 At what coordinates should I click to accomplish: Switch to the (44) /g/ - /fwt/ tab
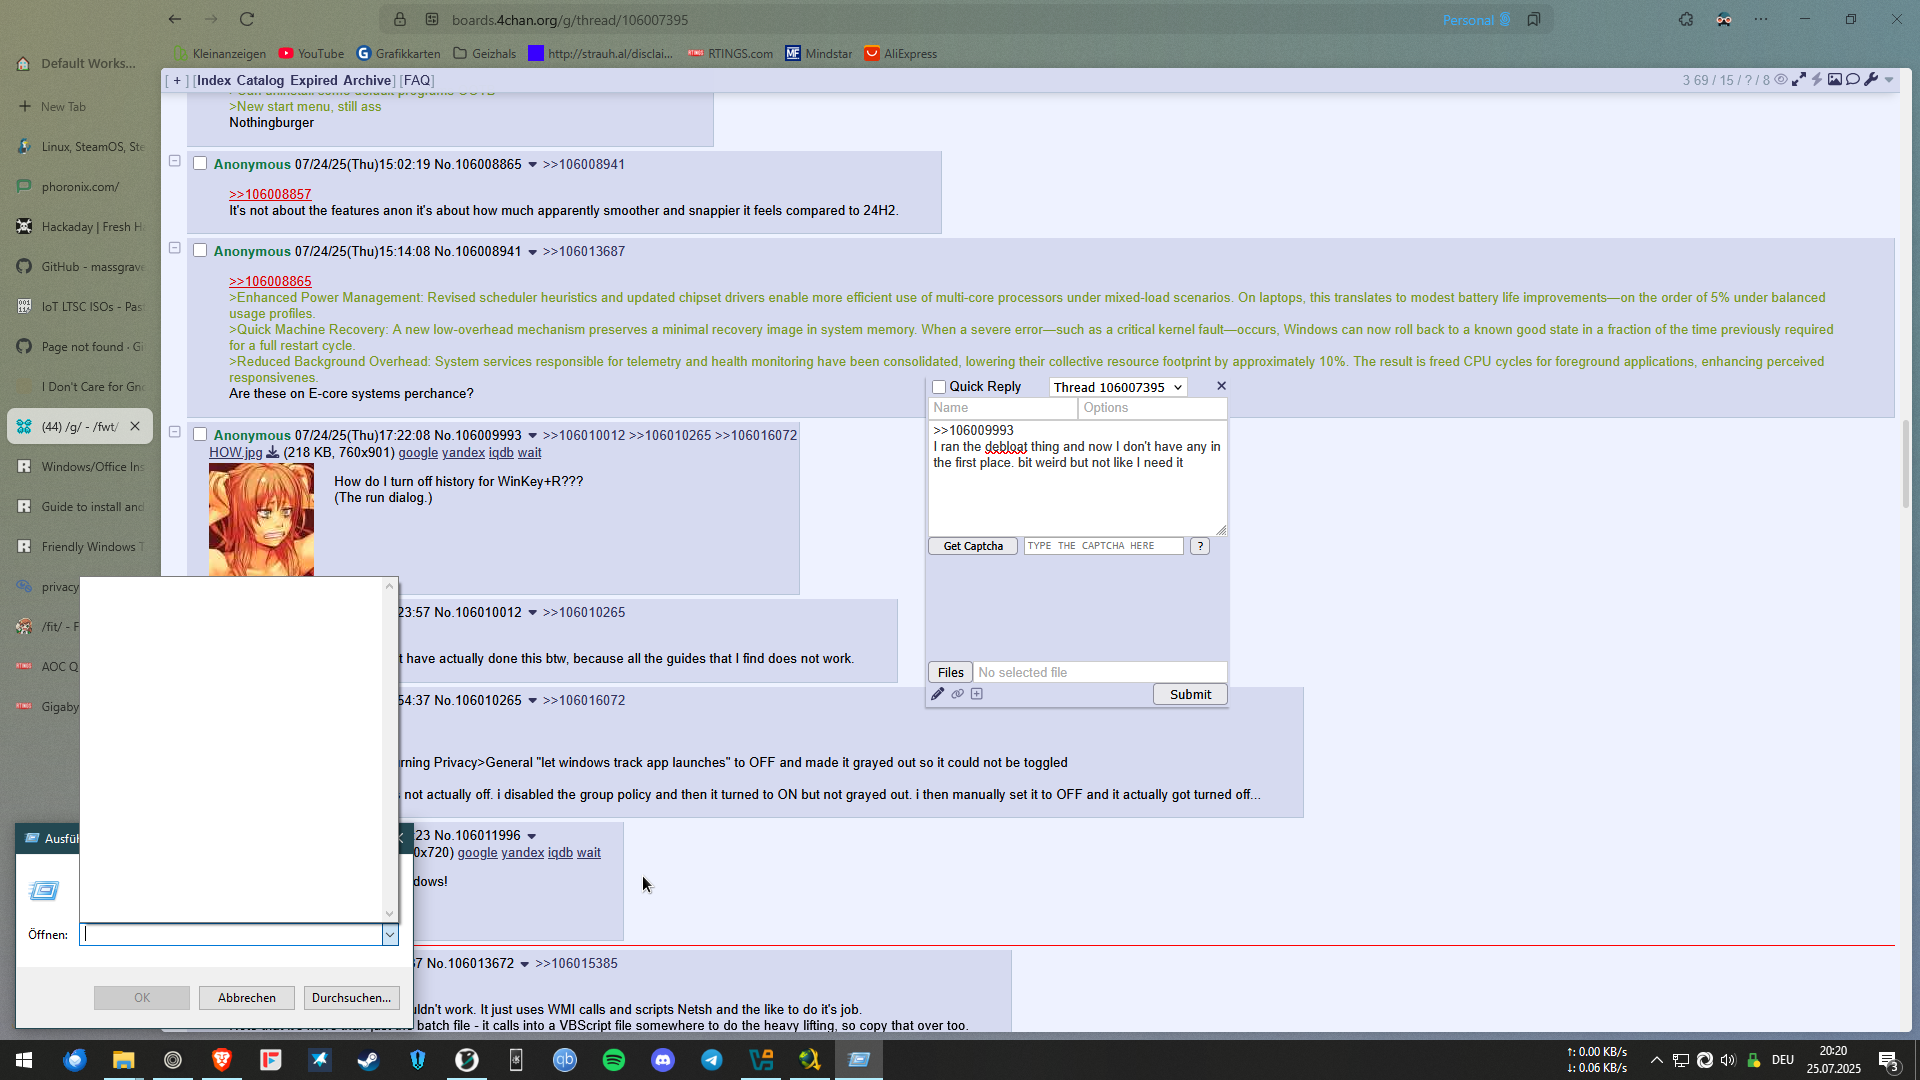(x=80, y=426)
